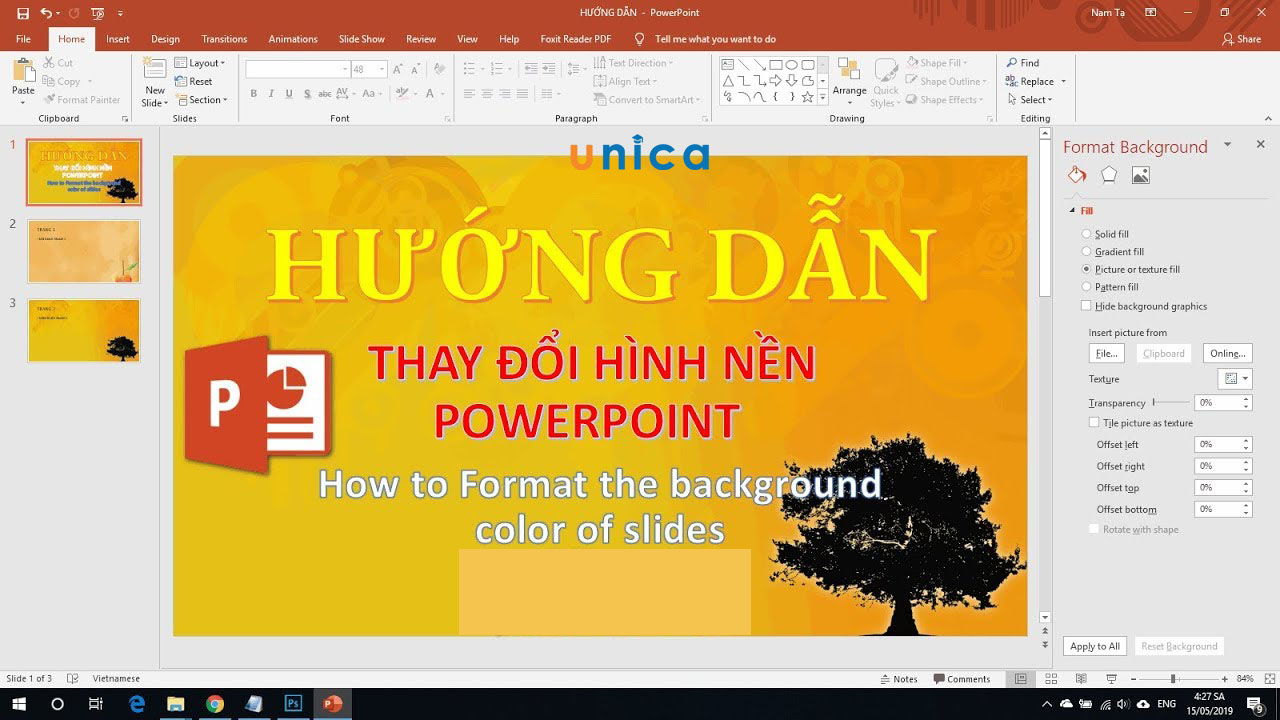Click the Fill paint bucket icon
Image resolution: width=1280 pixels, height=720 pixels.
[x=1077, y=175]
